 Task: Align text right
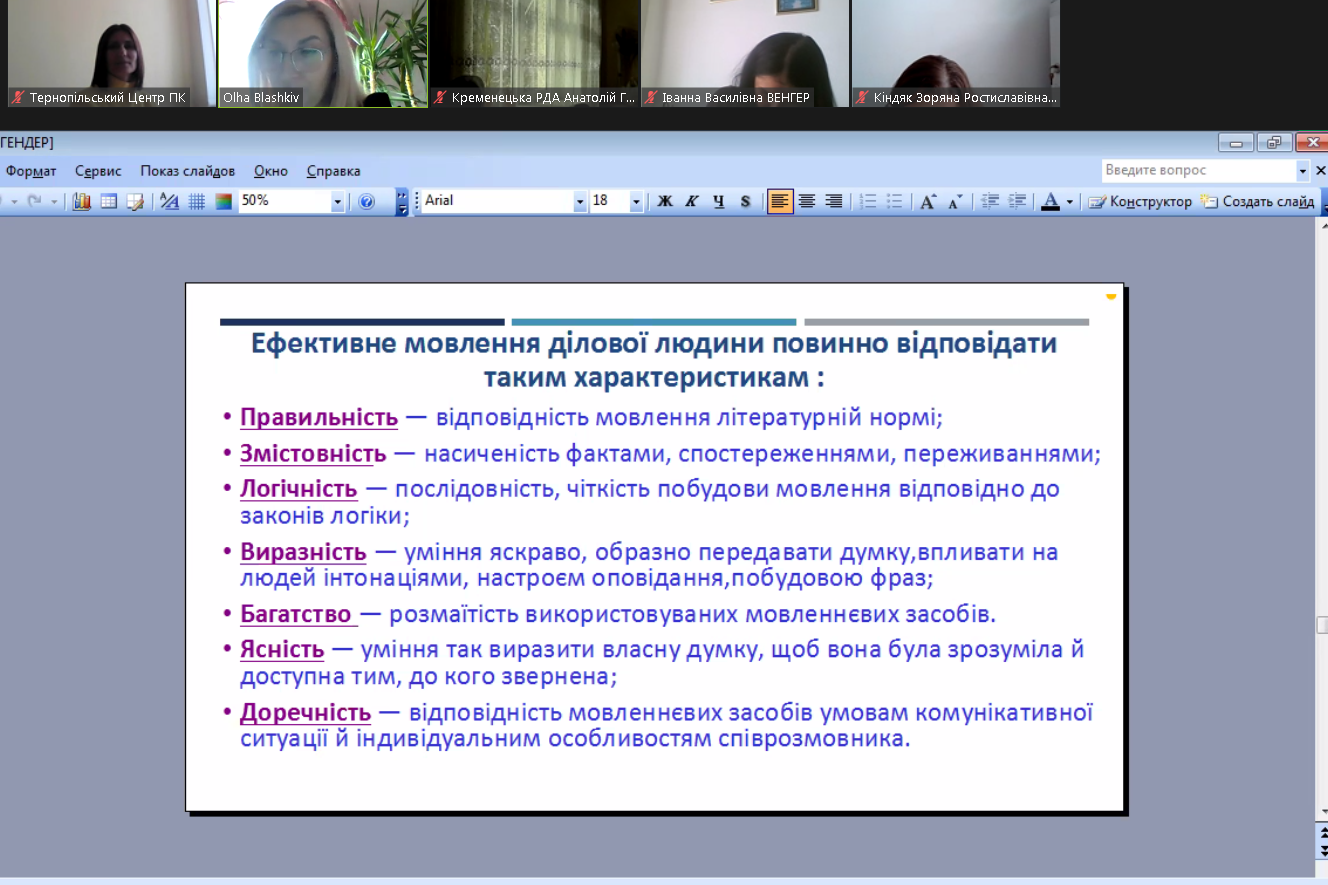click(x=833, y=201)
